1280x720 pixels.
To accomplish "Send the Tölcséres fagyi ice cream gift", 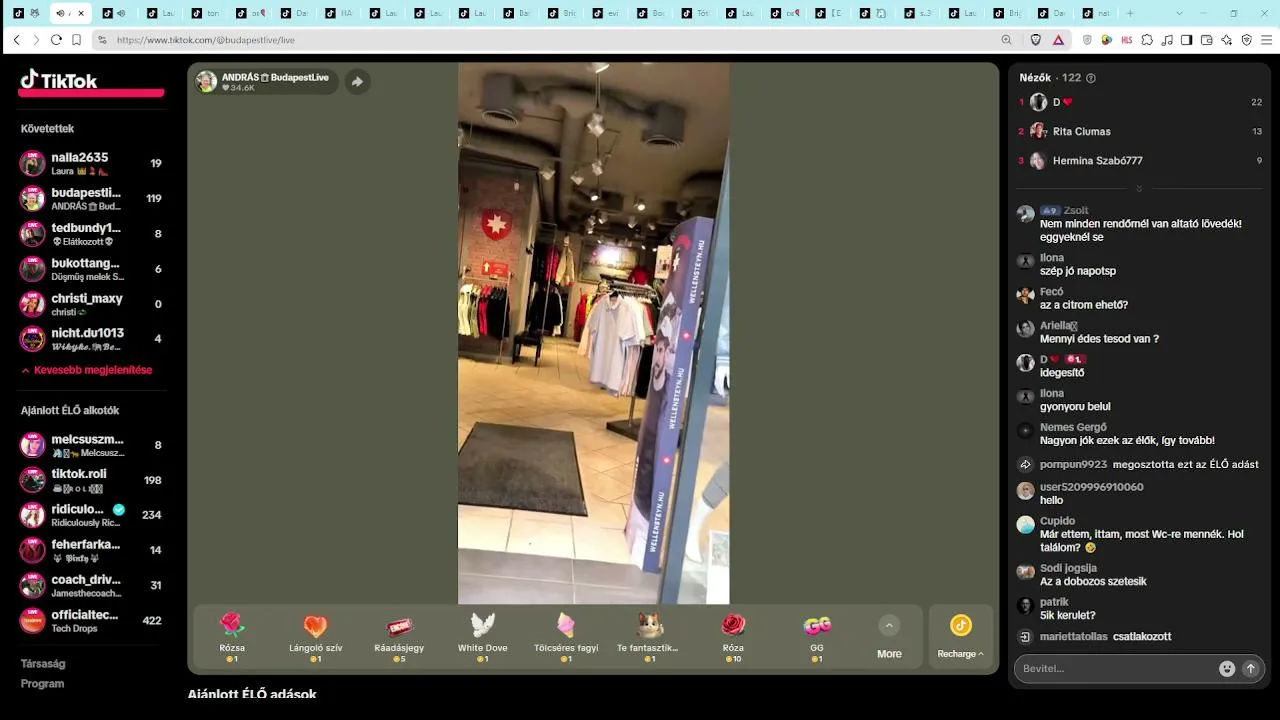I will 566,637.
